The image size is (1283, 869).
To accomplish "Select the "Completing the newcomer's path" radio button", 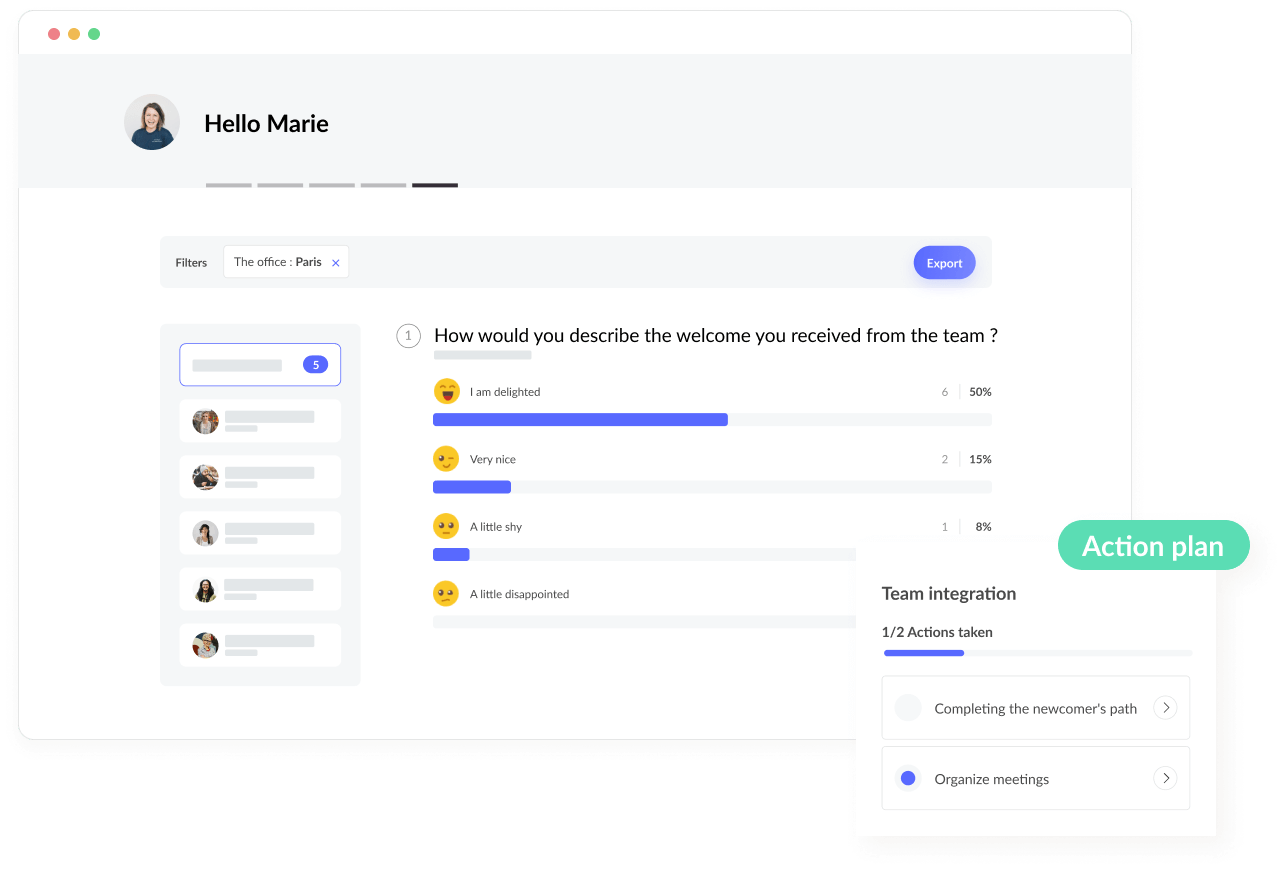I will [x=907, y=707].
